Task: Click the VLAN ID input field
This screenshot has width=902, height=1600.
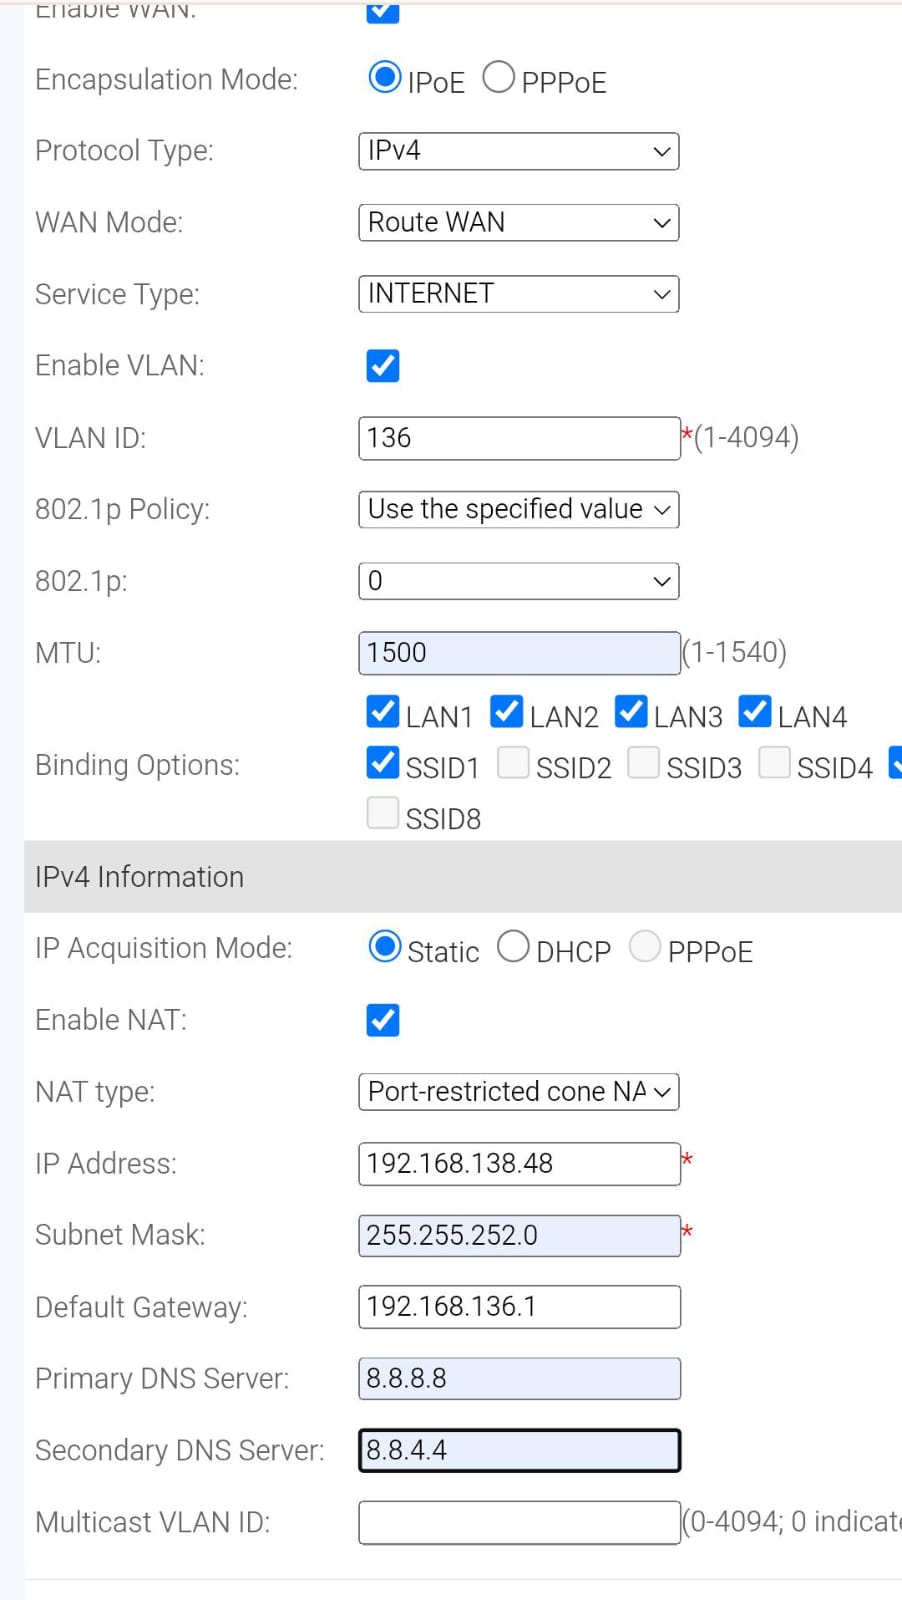Action: pos(519,438)
